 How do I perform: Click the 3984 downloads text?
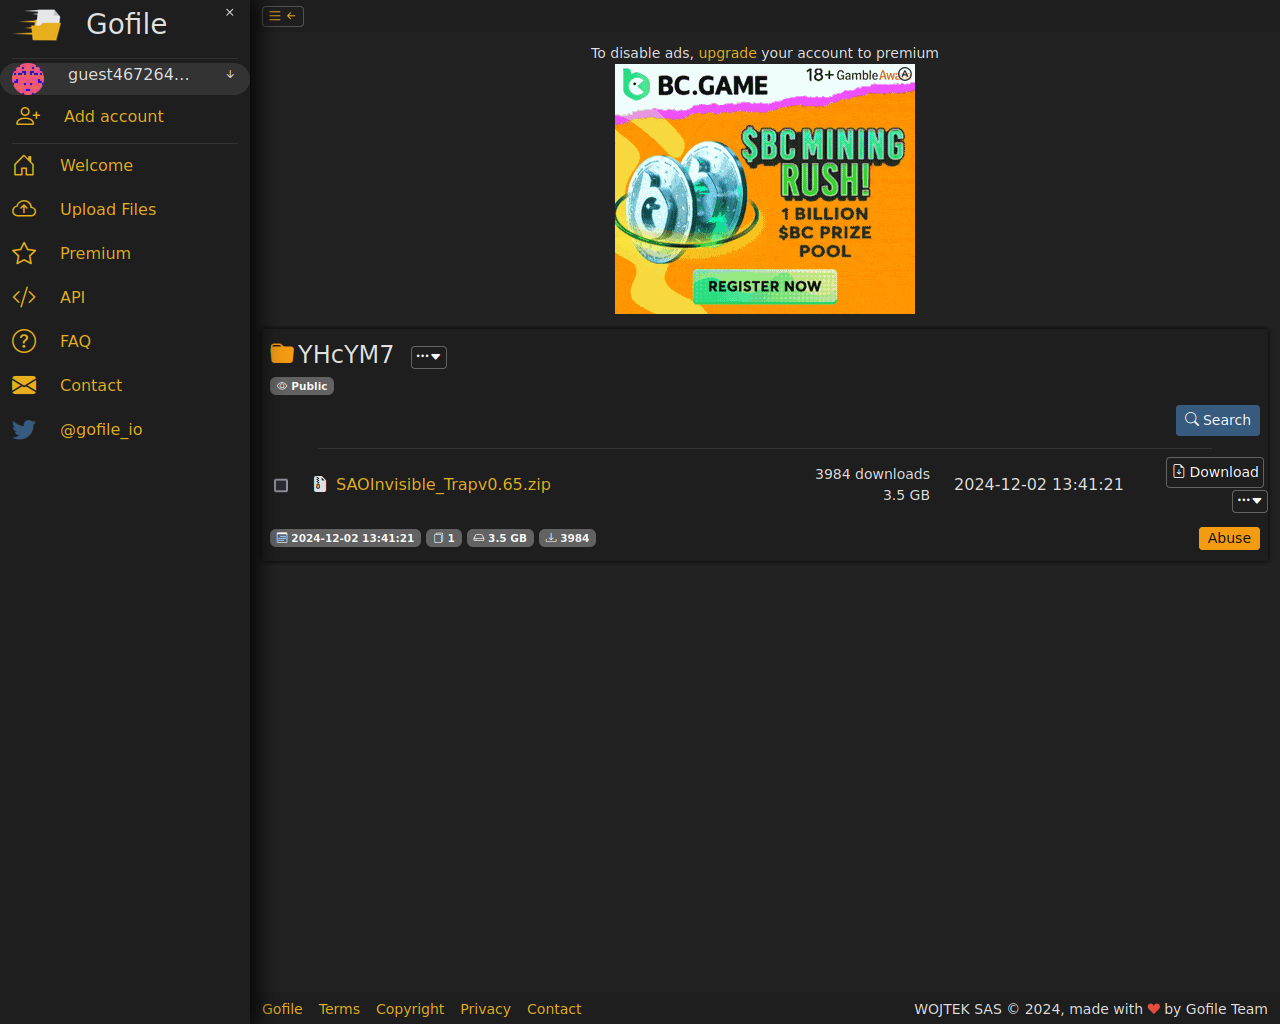pos(872,474)
